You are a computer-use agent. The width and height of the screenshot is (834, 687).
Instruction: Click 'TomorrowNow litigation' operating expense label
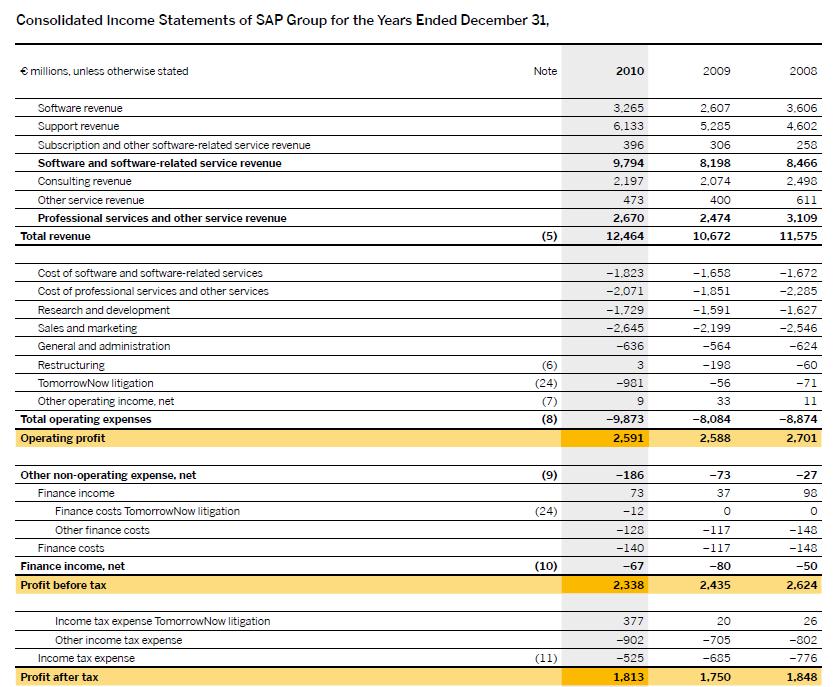pyautogui.click(x=95, y=383)
